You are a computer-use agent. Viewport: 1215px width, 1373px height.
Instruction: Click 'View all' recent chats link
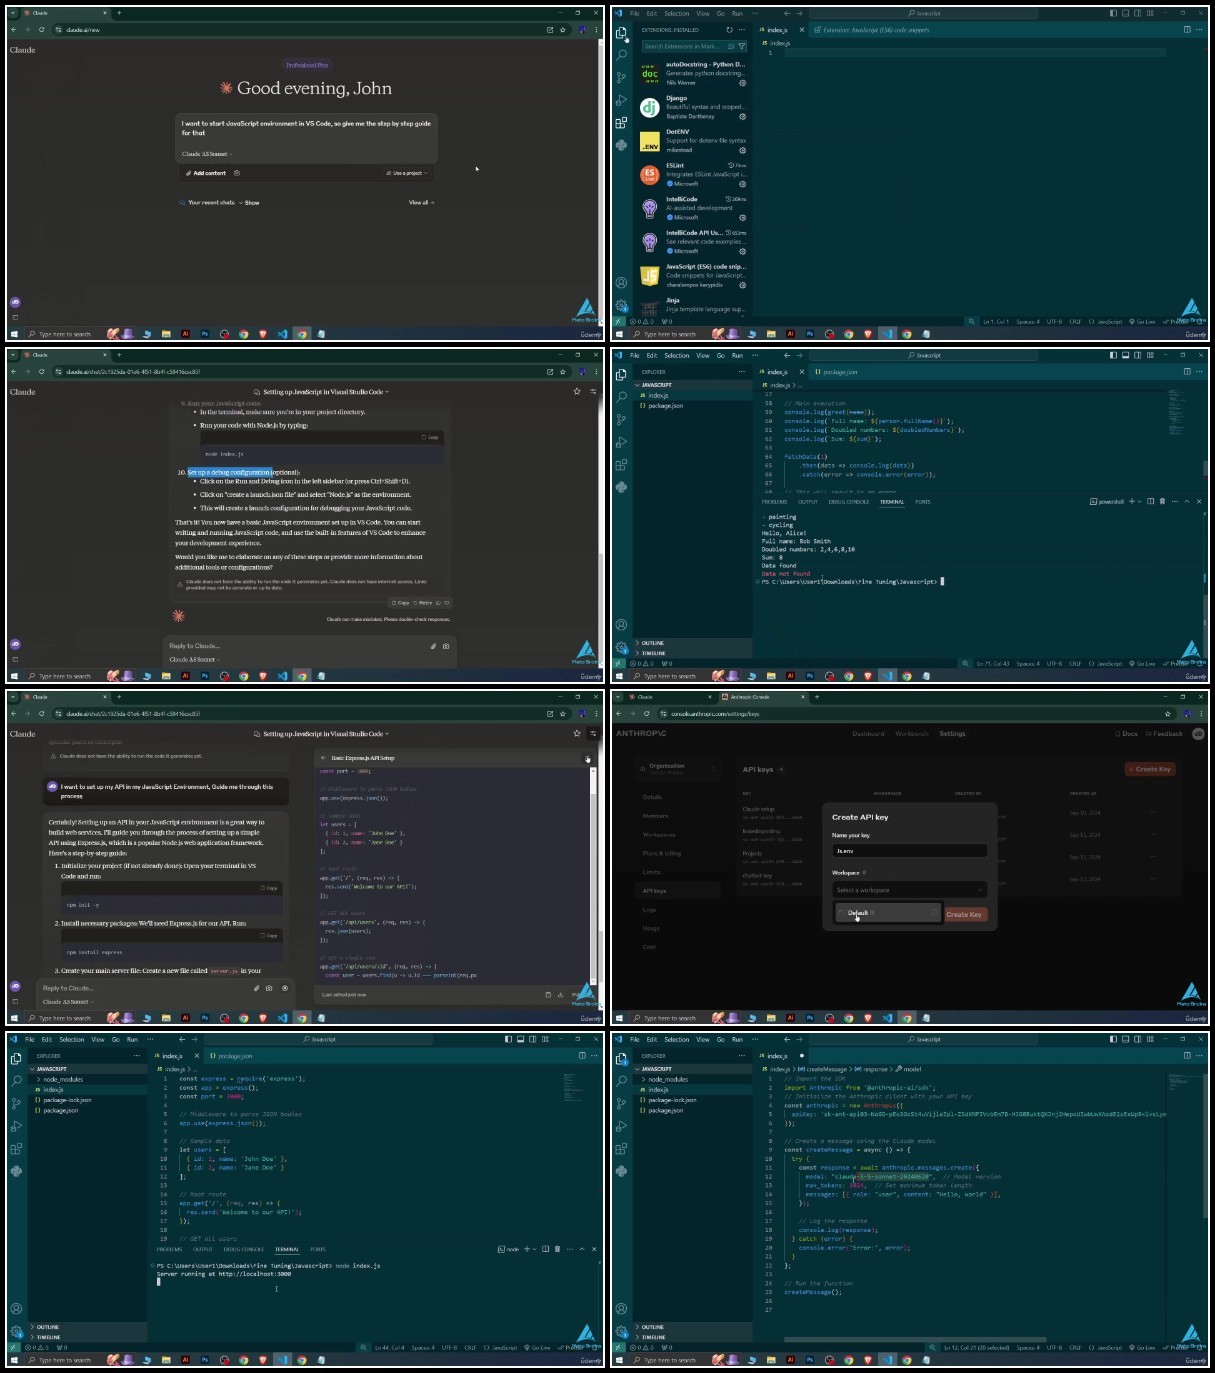420,202
